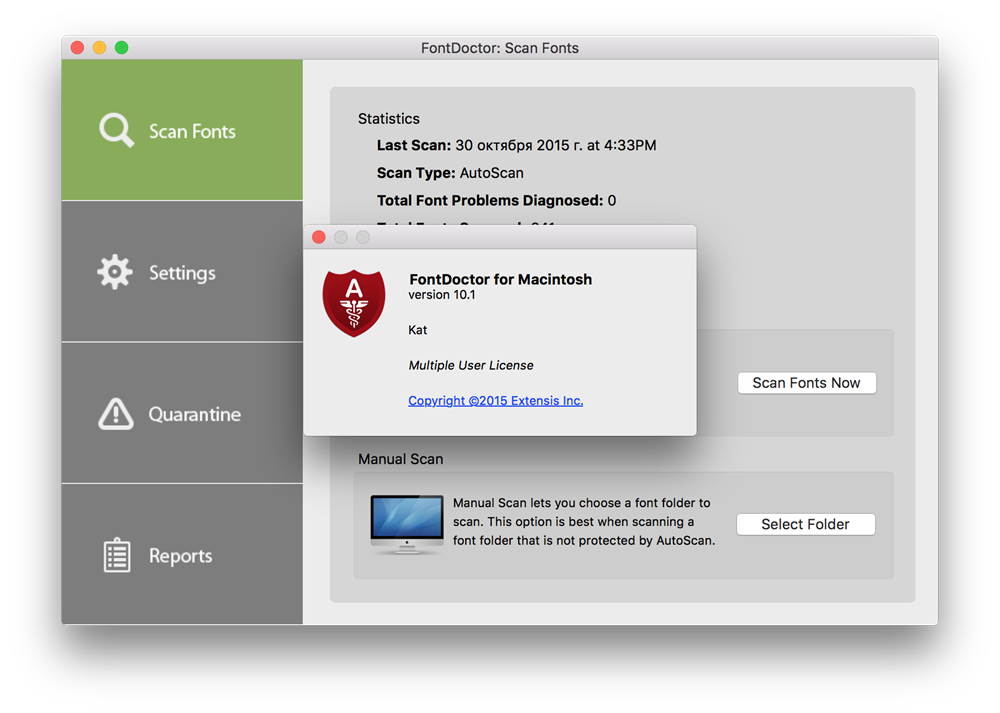This screenshot has width=1000, height=713.
Task: Click the Scan Fonts Now button
Action: tap(807, 383)
